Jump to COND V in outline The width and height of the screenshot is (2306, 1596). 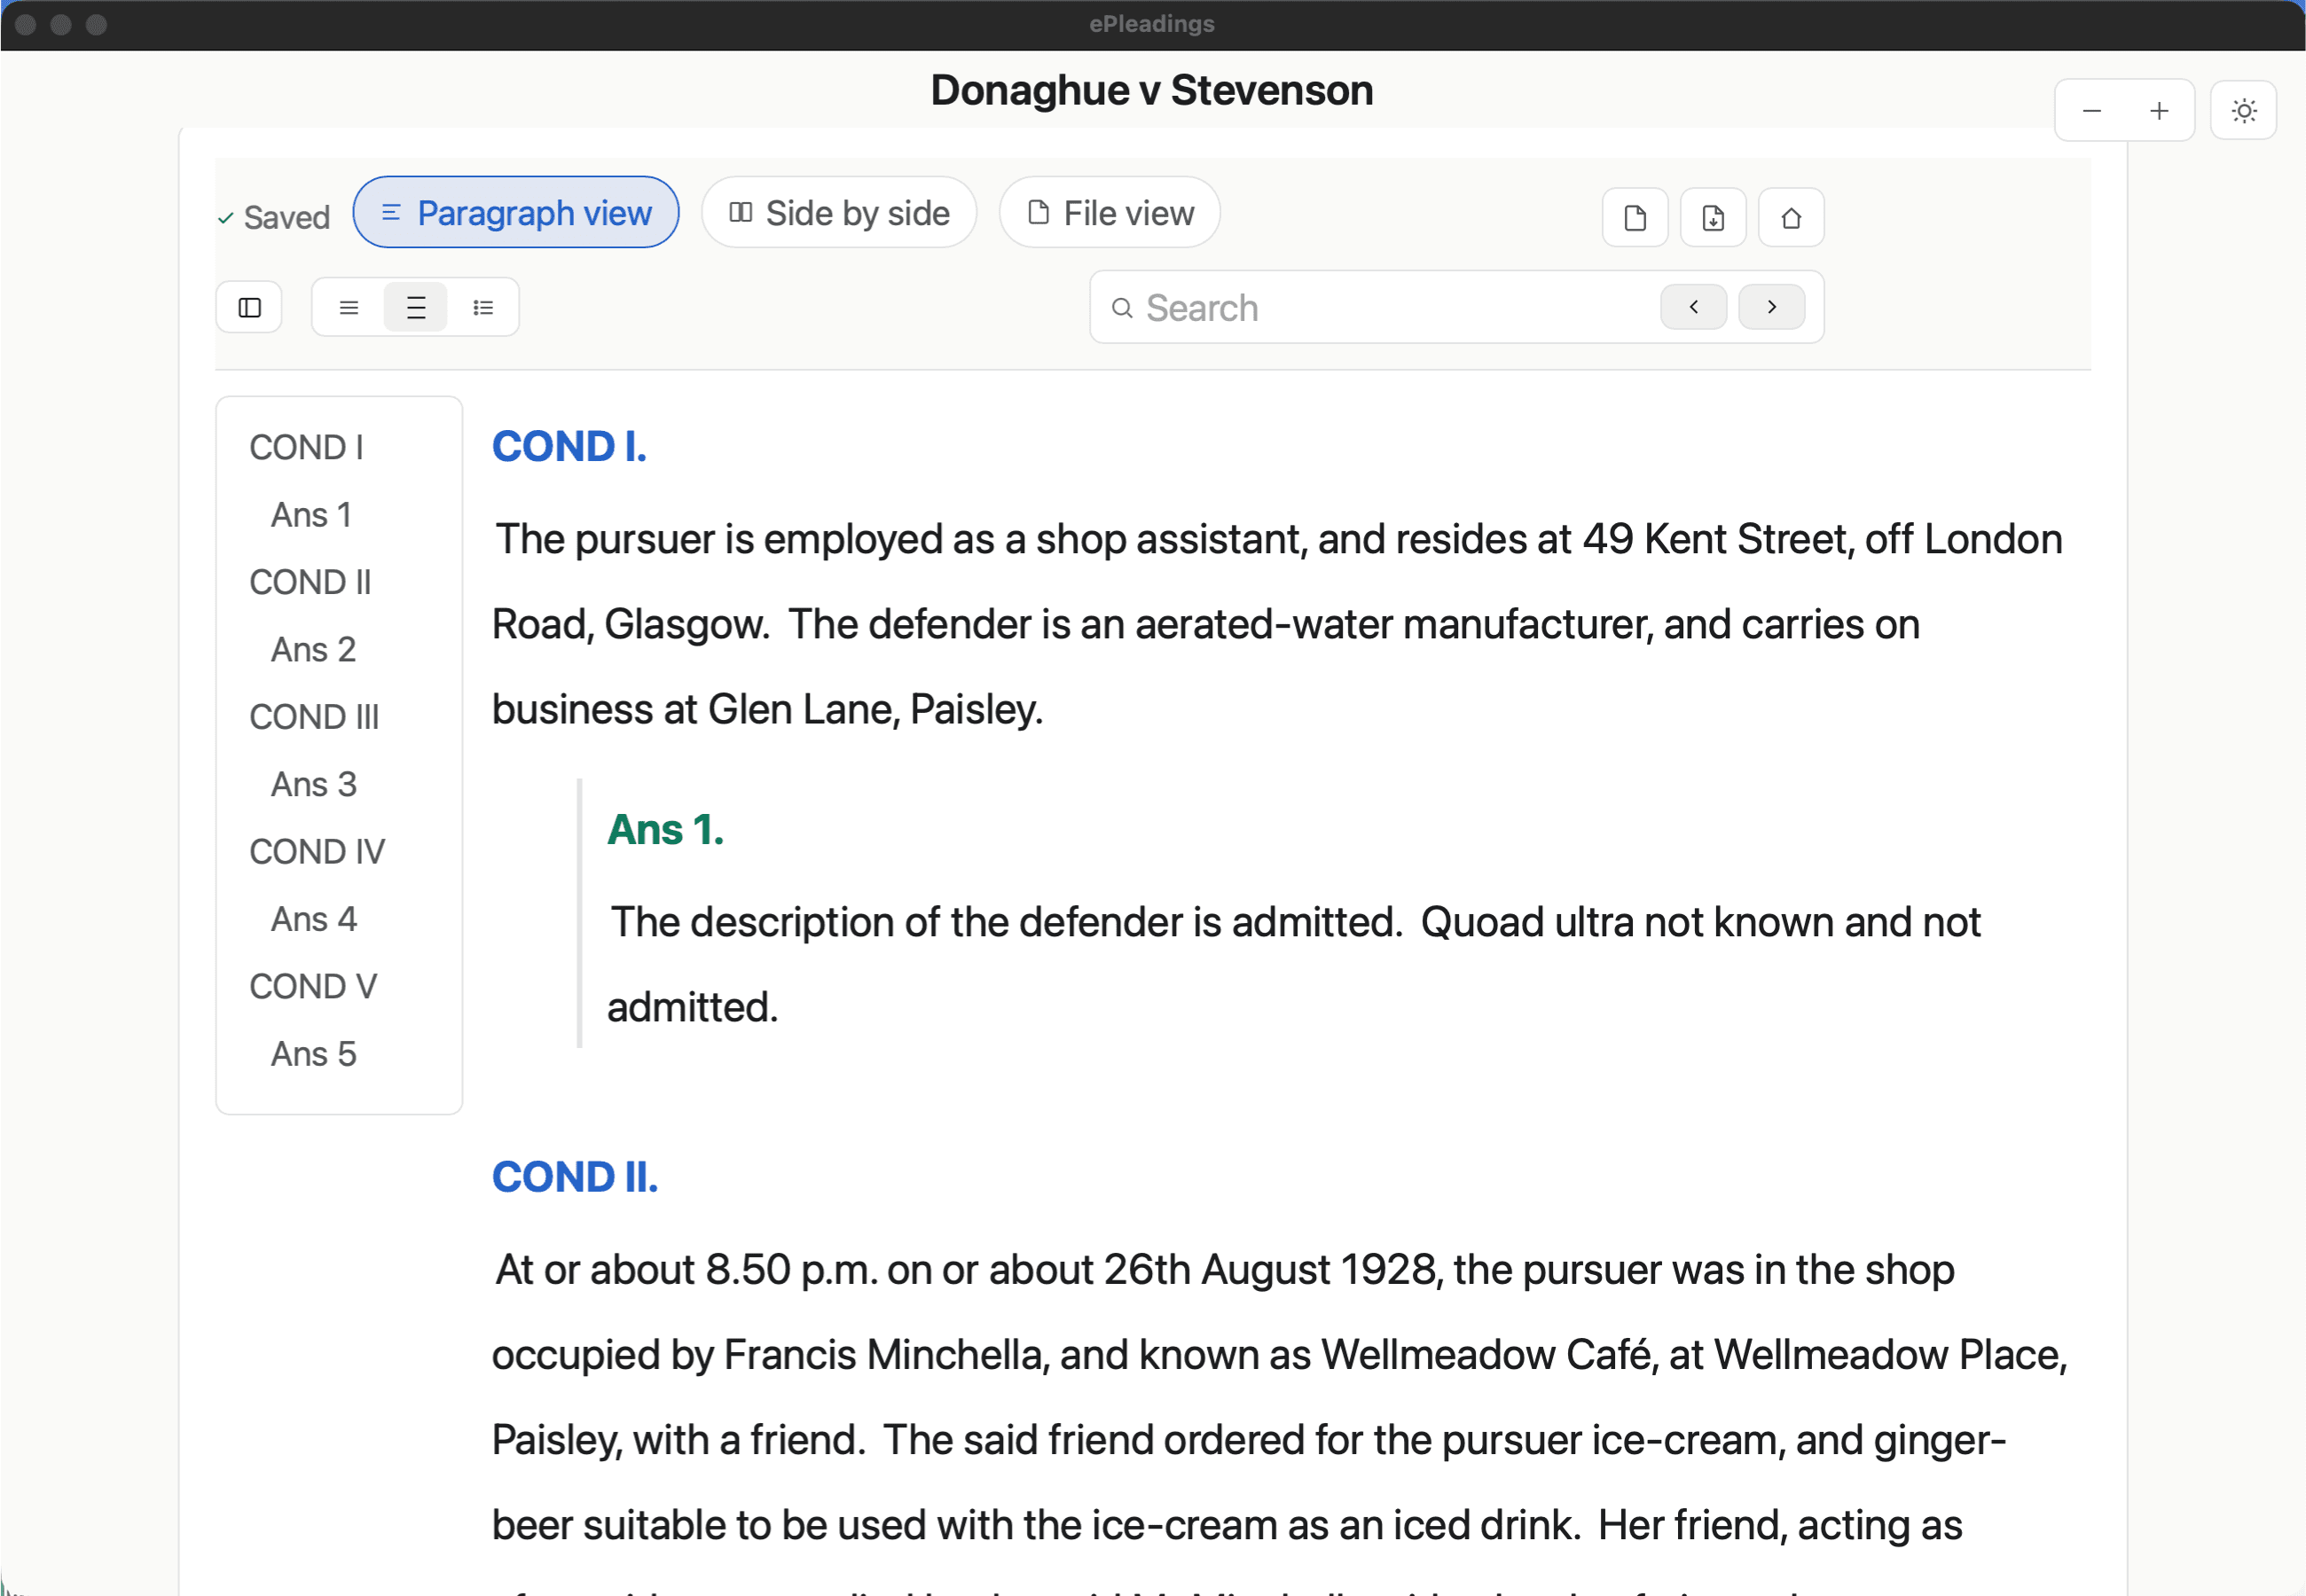[x=313, y=987]
